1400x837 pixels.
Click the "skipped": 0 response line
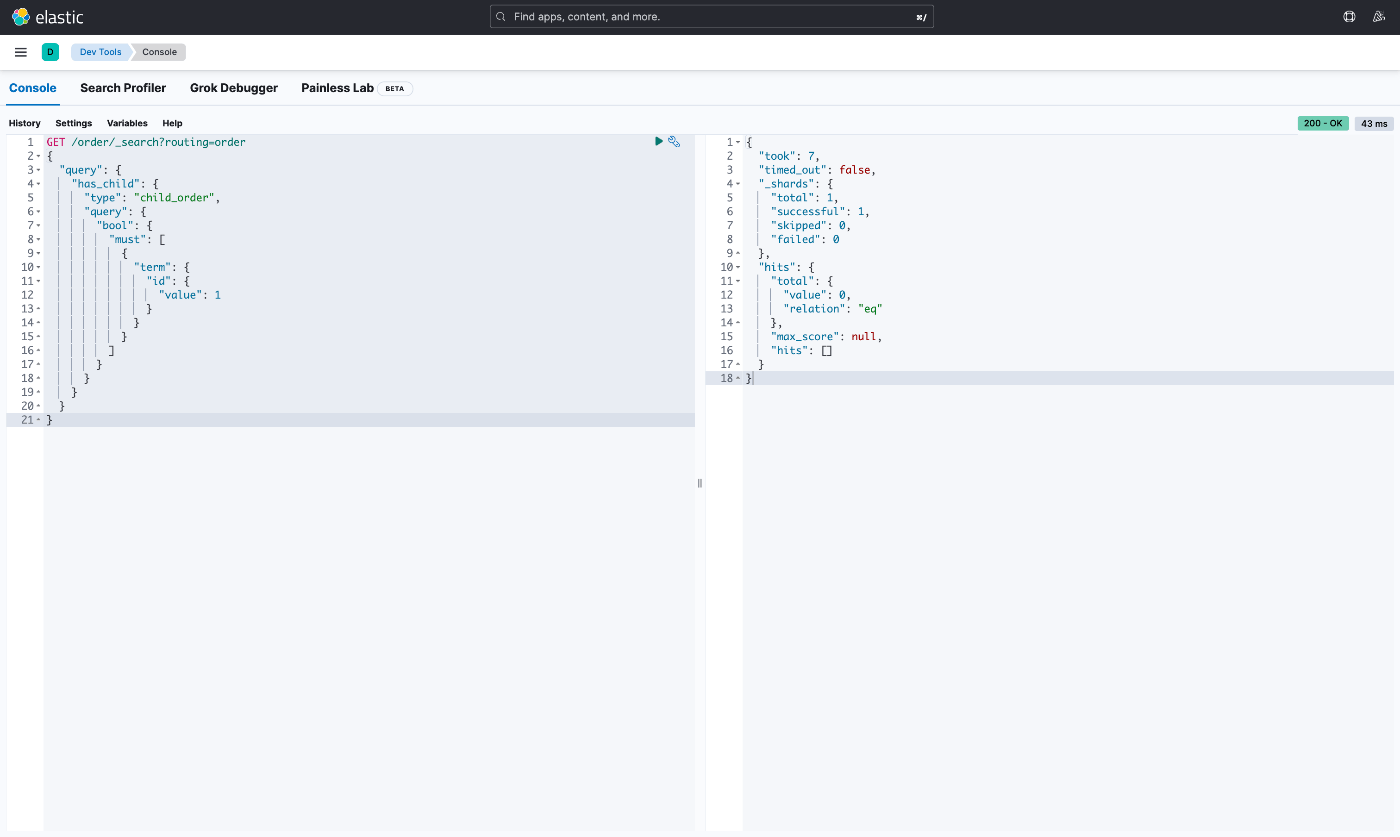click(x=811, y=226)
